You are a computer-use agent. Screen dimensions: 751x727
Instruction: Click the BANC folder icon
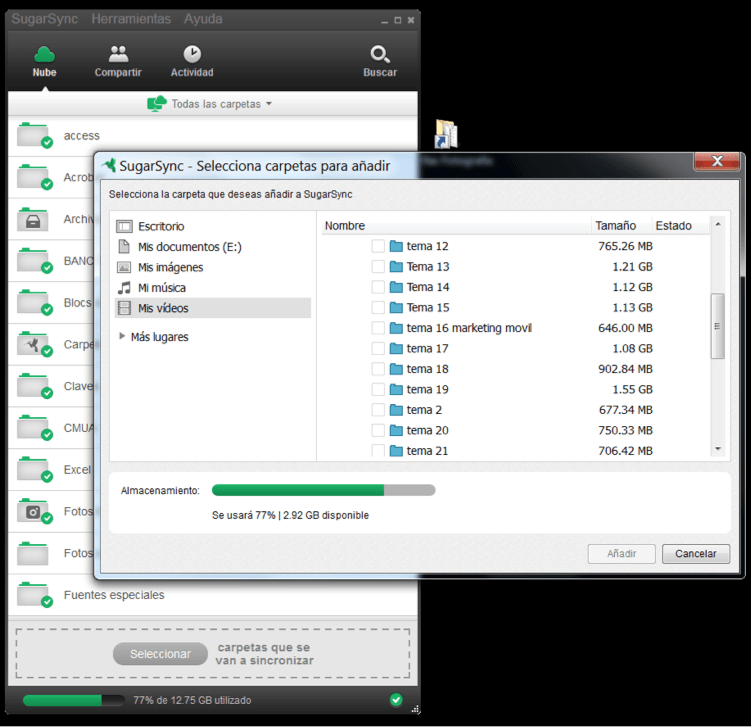[34, 261]
